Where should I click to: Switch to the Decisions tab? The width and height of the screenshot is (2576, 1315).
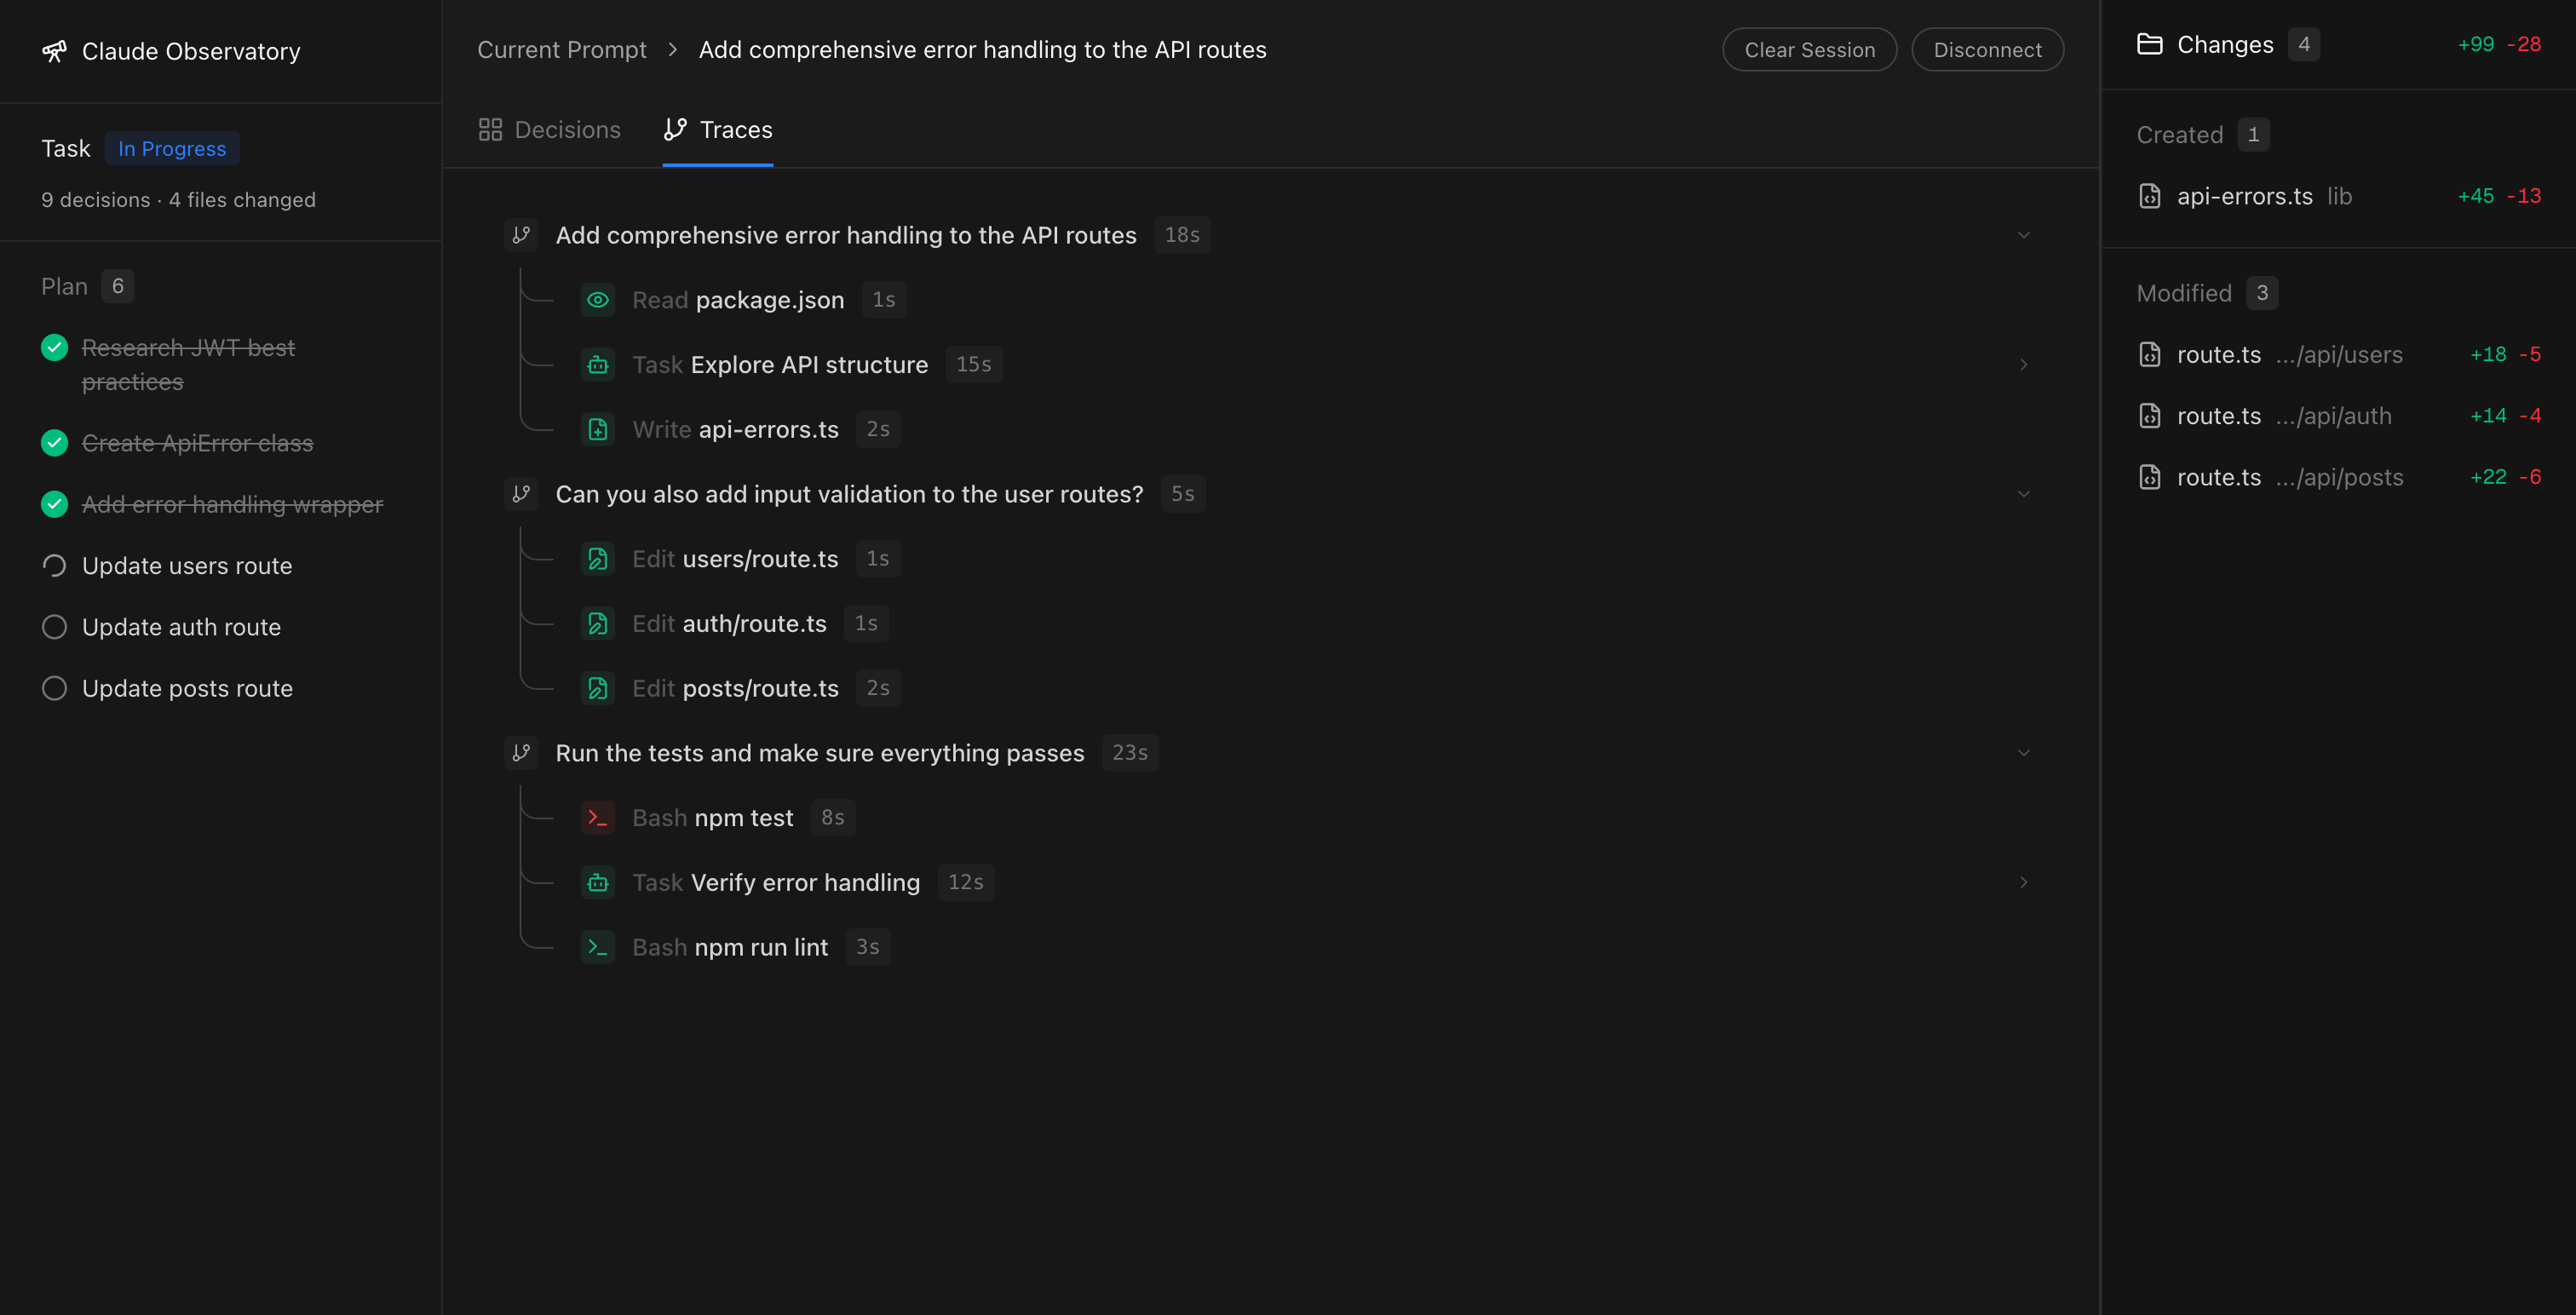(x=549, y=130)
